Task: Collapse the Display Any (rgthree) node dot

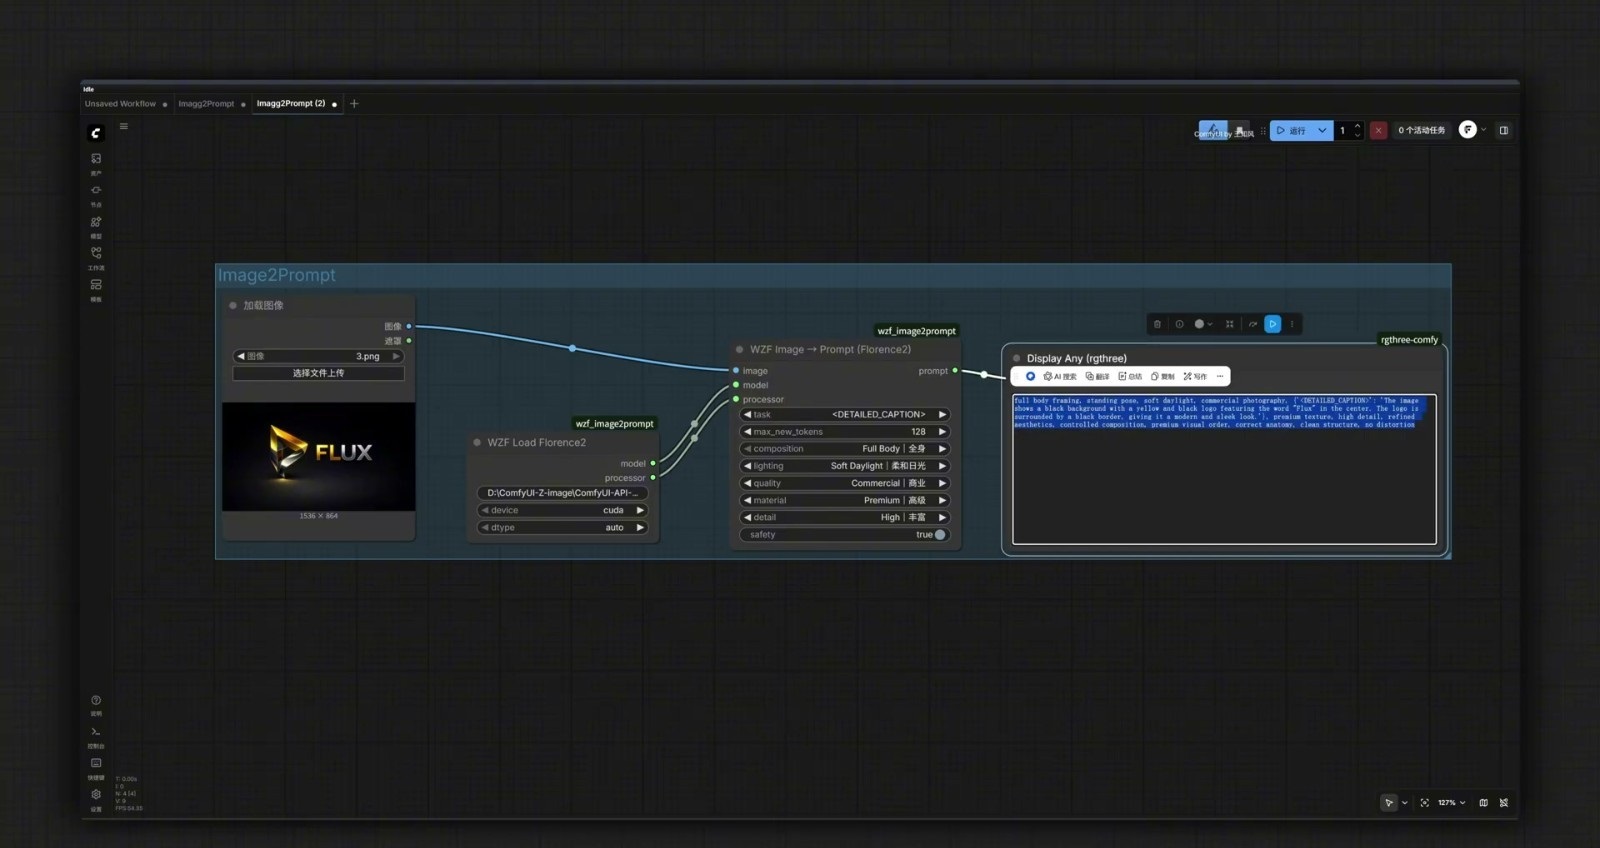Action: click(x=1017, y=358)
